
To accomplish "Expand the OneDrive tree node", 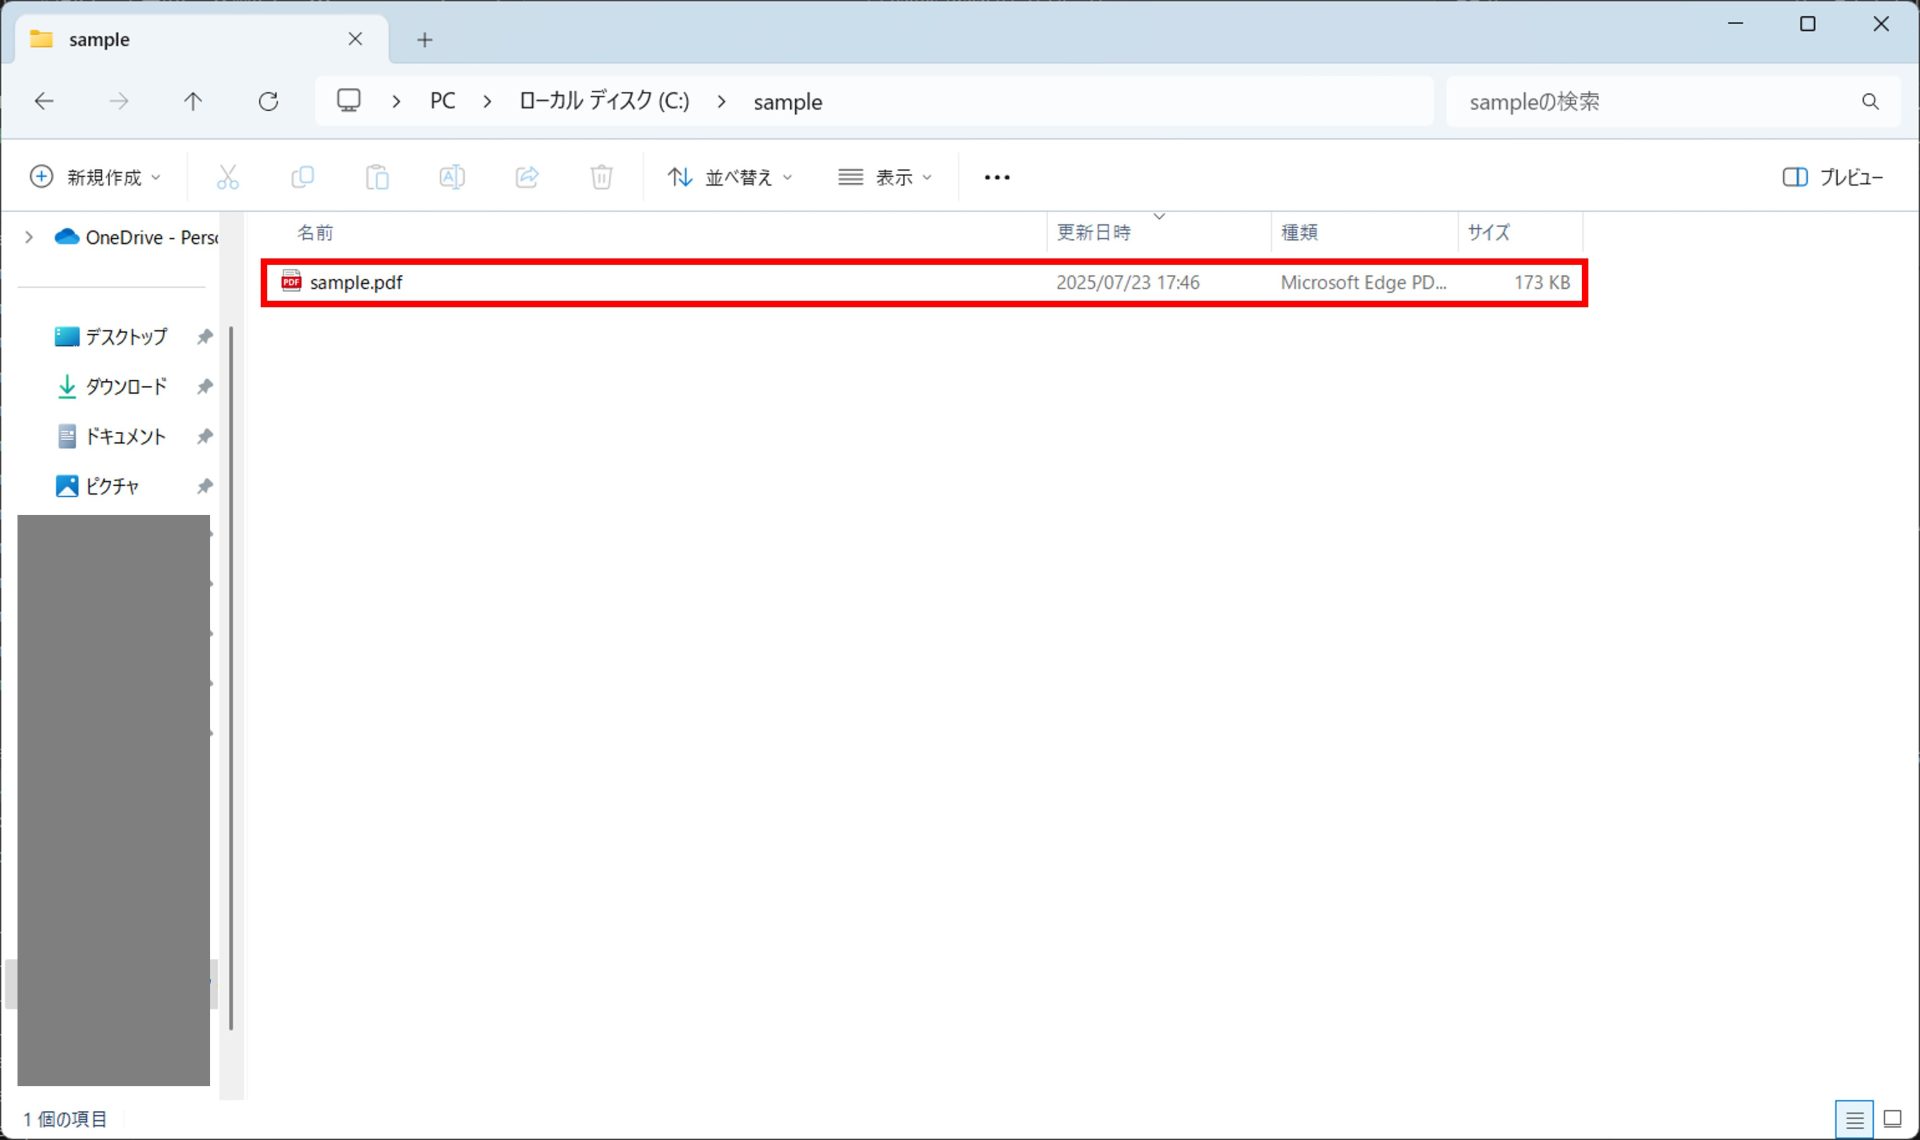I will tap(29, 237).
